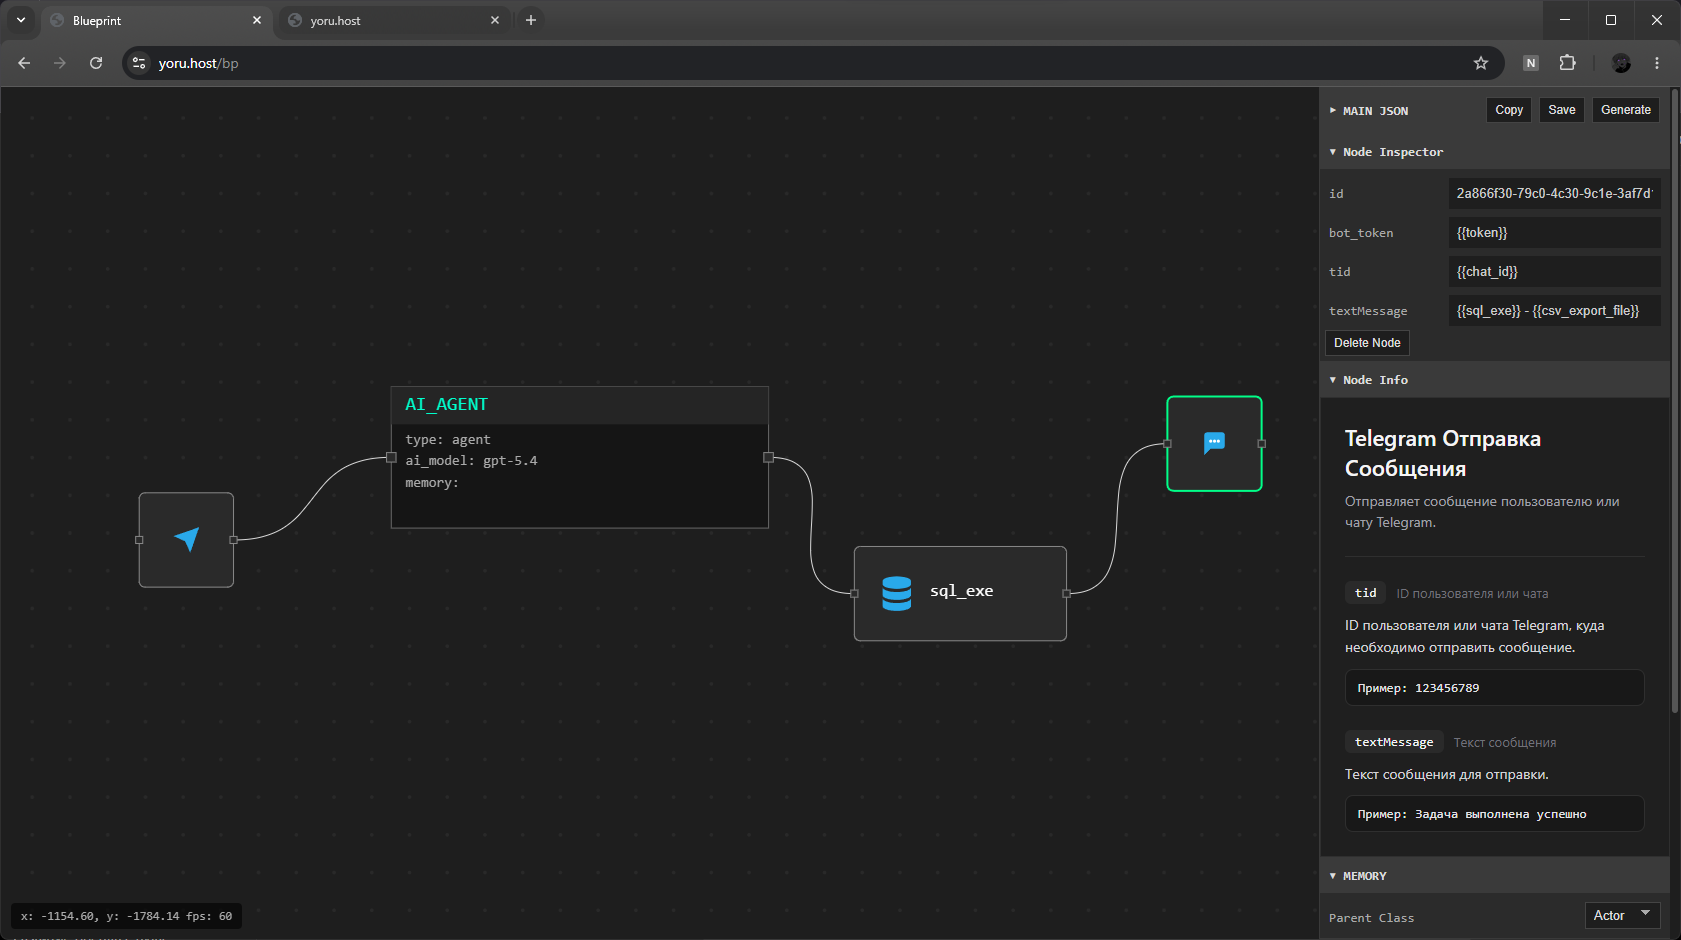Collapse the MEMORY section
This screenshot has height=940, width=1681.
[x=1358, y=876]
